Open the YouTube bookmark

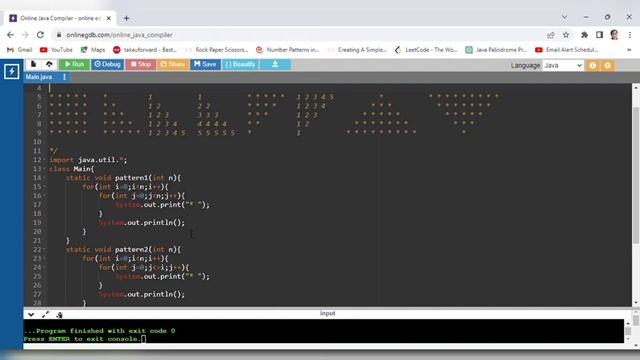[x=56, y=50]
